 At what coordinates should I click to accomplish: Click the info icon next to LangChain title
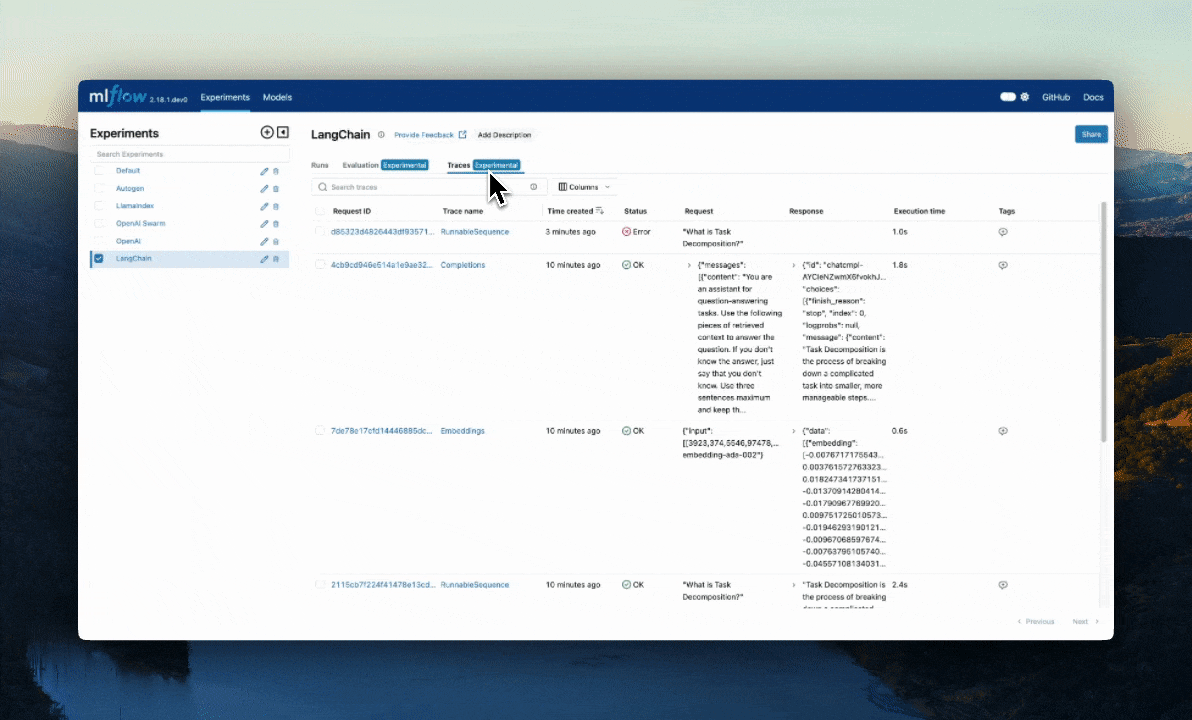coord(381,135)
